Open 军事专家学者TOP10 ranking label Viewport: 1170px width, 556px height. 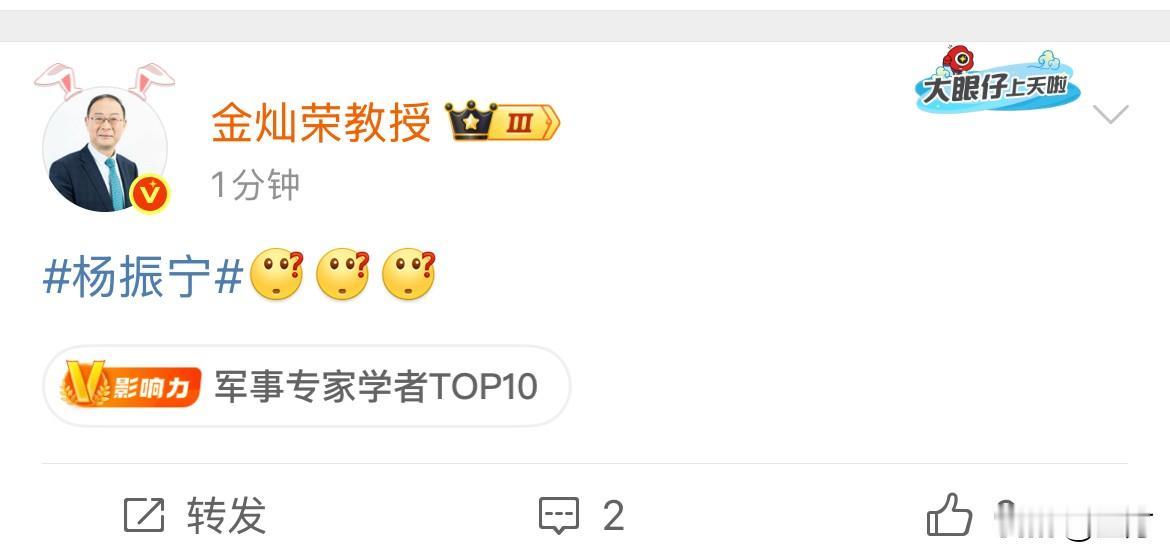click(x=376, y=387)
